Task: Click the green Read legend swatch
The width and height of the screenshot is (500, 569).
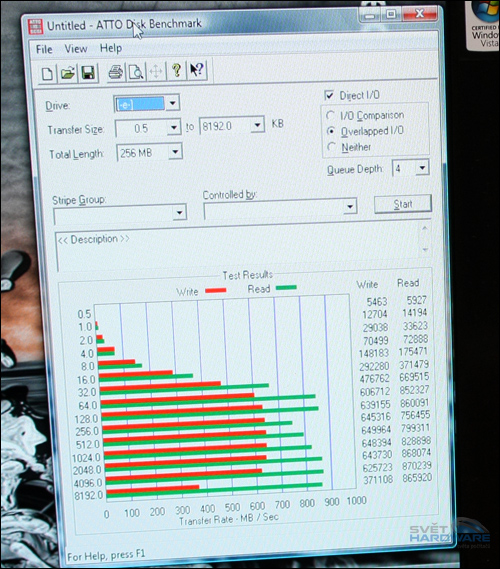Action: 286,288
